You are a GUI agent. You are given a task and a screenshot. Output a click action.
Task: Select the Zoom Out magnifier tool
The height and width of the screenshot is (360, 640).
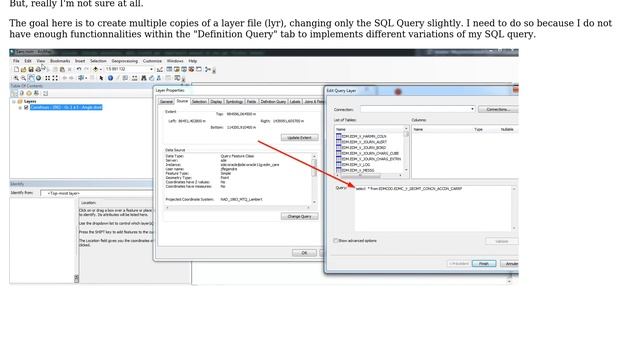tap(24, 78)
